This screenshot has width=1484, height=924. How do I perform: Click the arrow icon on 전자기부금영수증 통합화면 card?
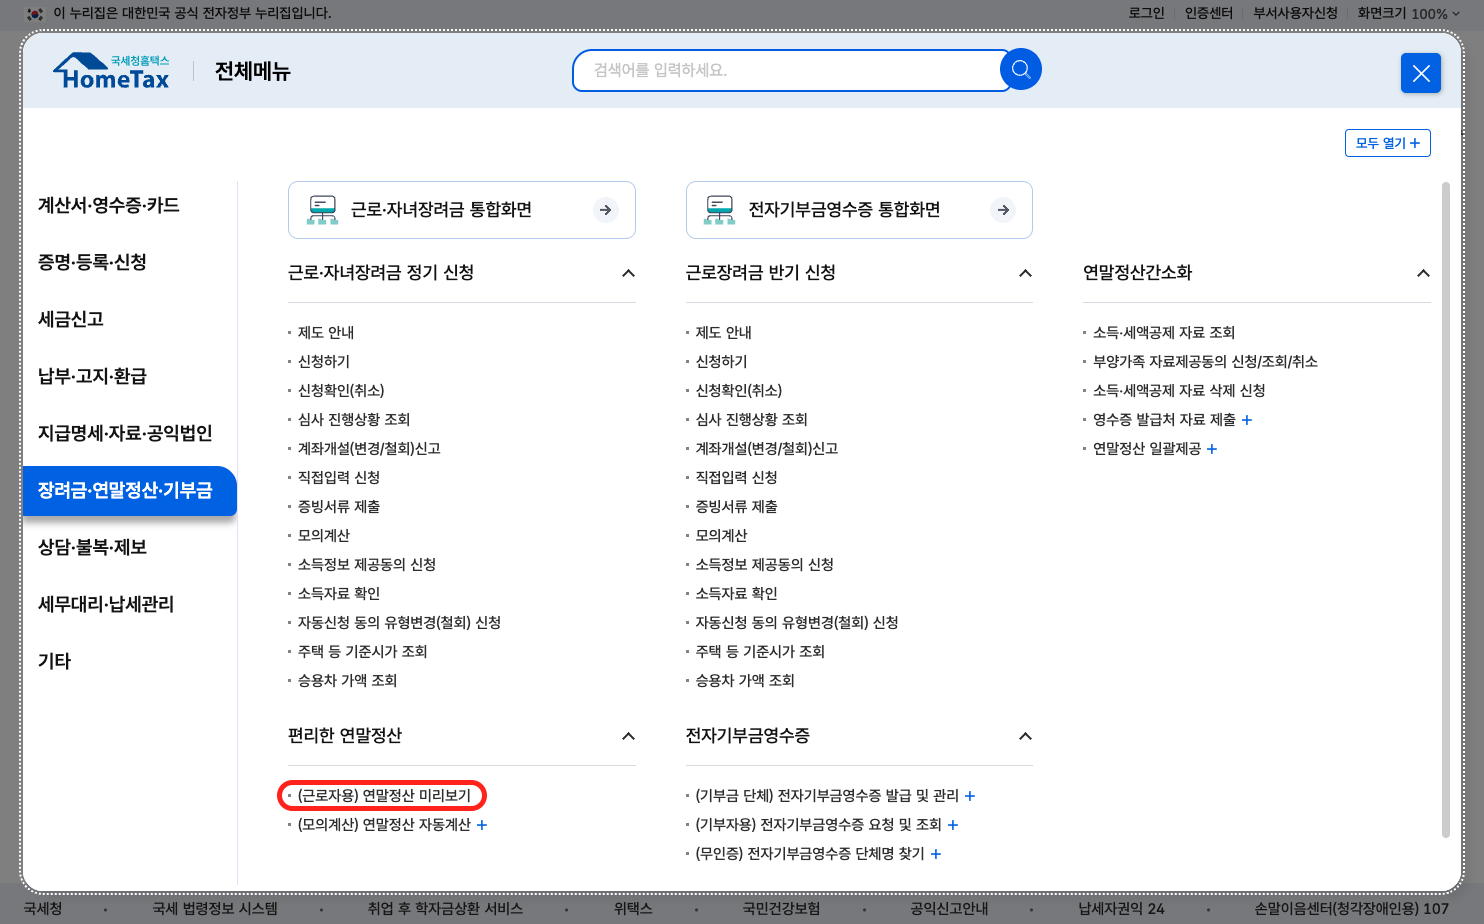[x=1002, y=210]
